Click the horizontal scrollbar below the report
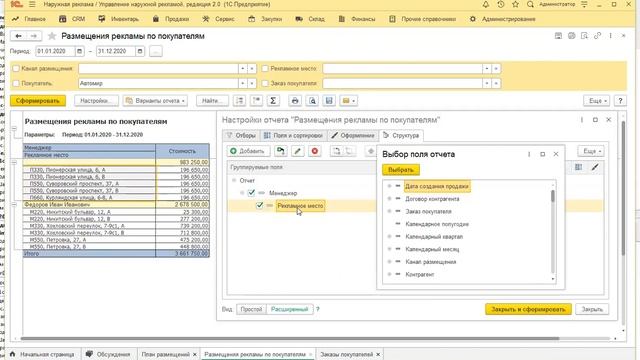 pyautogui.click(x=290, y=338)
